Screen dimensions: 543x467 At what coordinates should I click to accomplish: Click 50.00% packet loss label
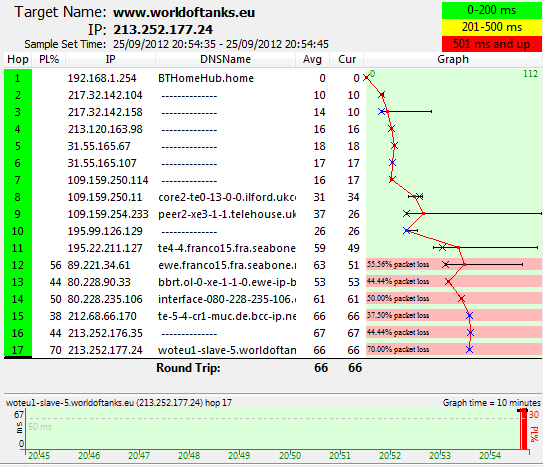[398, 298]
